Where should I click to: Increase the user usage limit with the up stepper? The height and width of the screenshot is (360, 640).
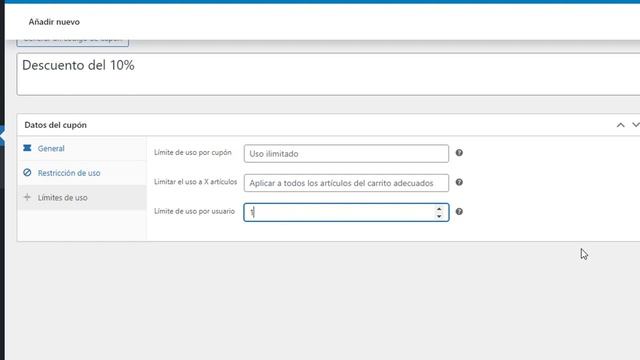click(x=439, y=209)
